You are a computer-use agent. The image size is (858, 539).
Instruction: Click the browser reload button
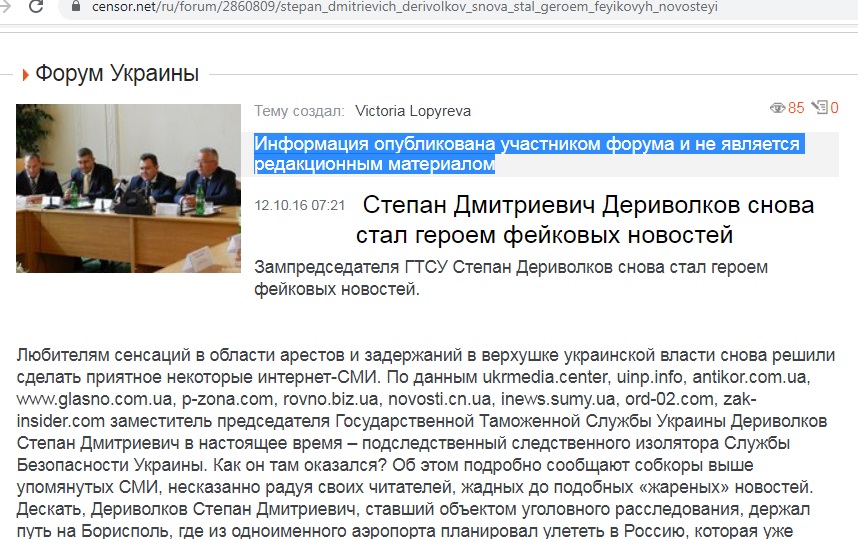[36, 7]
